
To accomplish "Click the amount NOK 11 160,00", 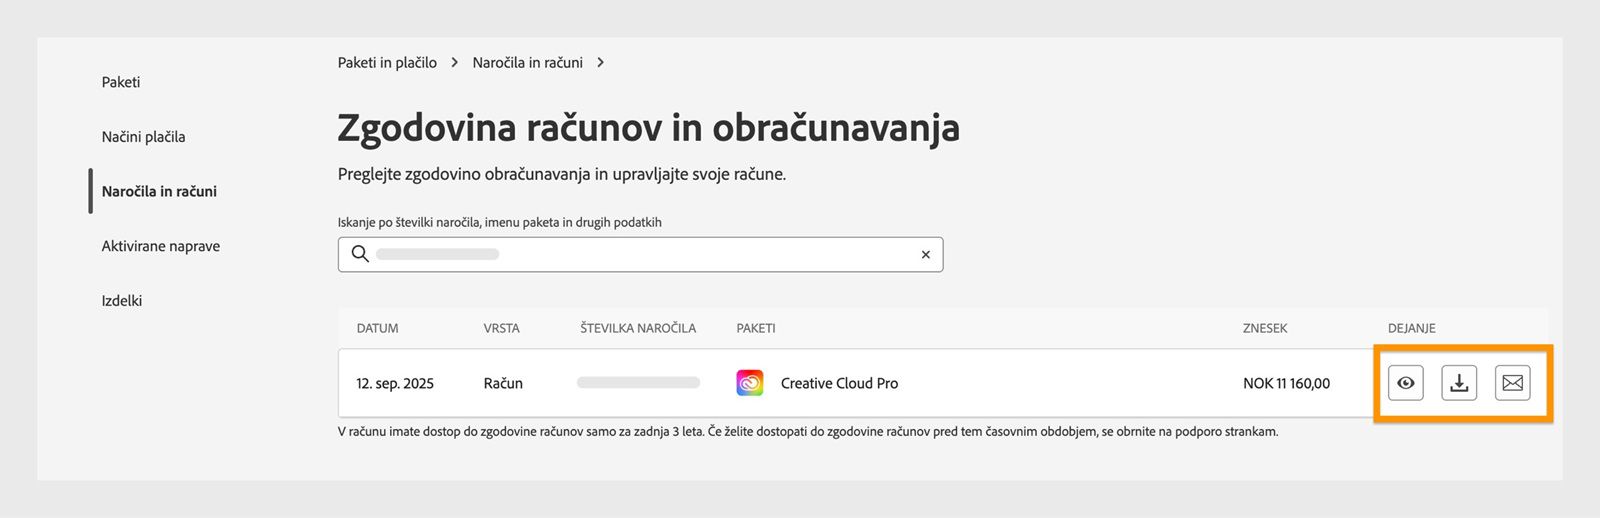I will click(1286, 383).
